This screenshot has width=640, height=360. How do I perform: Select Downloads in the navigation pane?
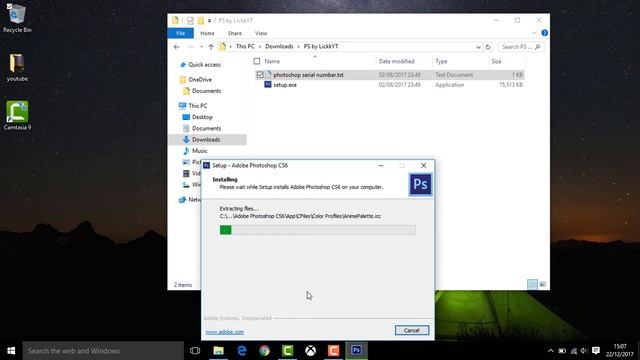coord(206,140)
